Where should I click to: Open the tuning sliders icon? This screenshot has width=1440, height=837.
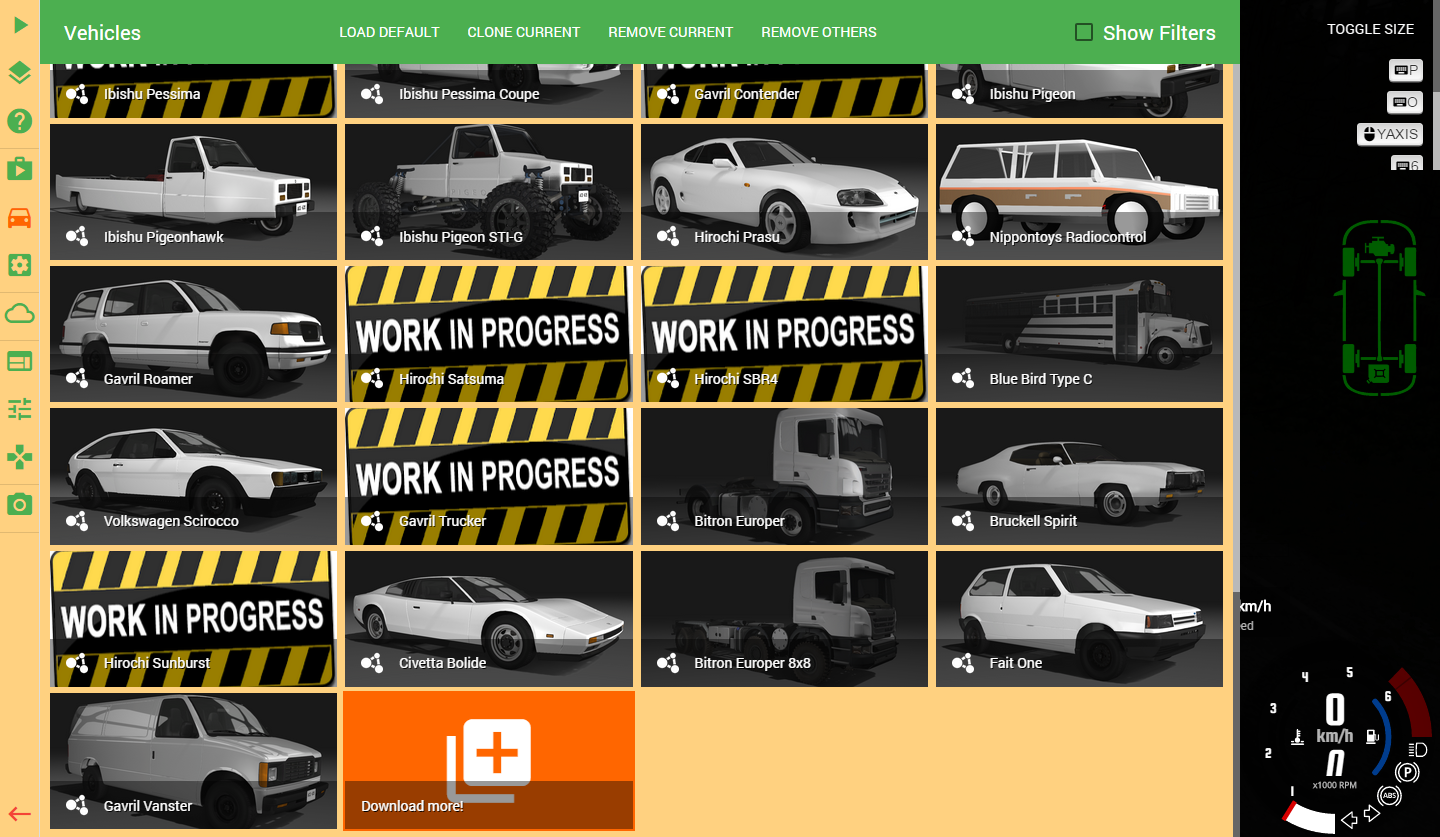20,409
